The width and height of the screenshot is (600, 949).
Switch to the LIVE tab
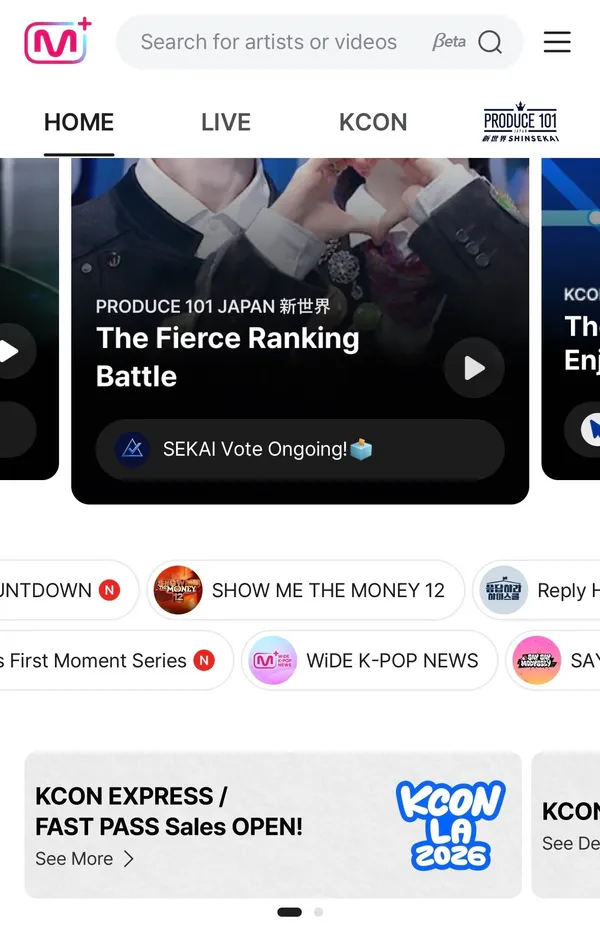coord(226,122)
